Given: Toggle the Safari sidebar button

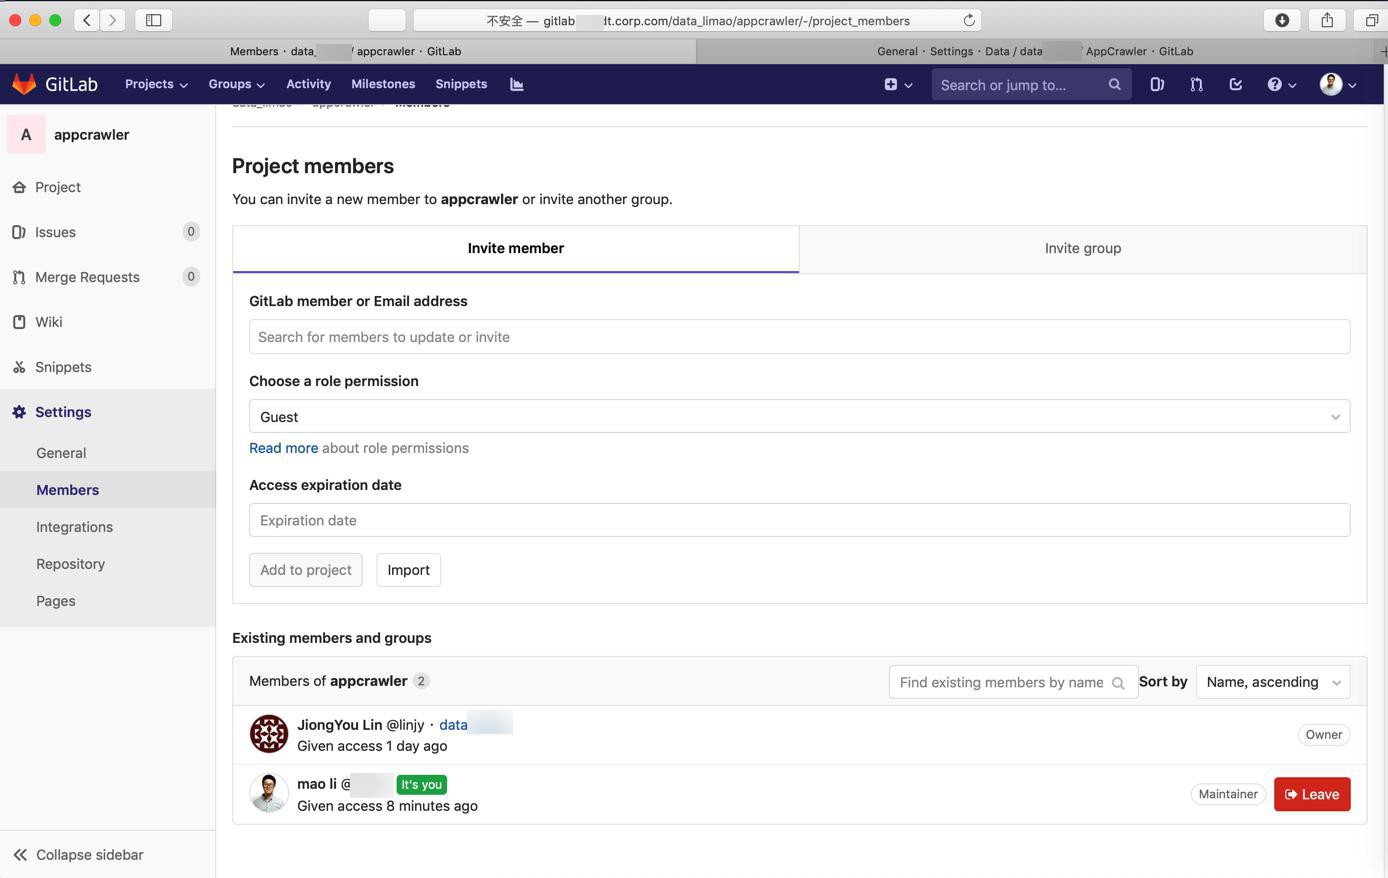Looking at the screenshot, I should 154,20.
